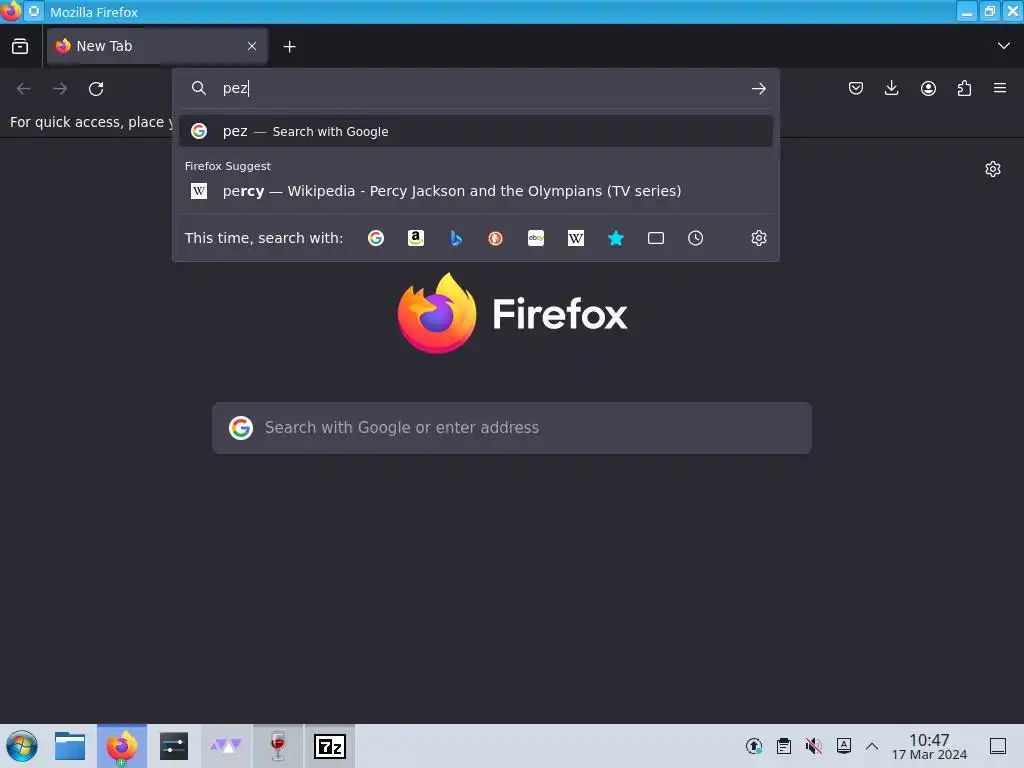1024x768 pixels.
Task: Click the New Tab tab label
Action: click(104, 46)
